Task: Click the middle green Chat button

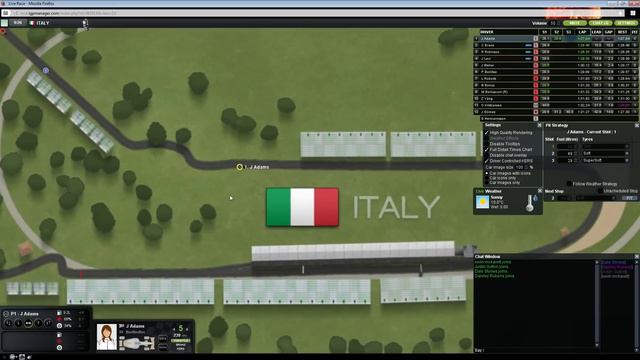Action: [600, 23]
